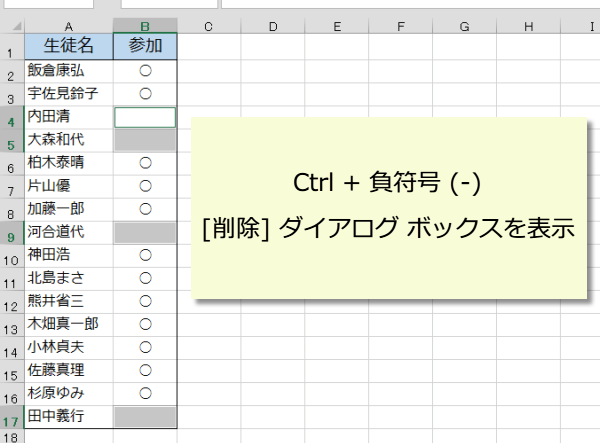Select the 参加 header cell
This screenshot has width=600, height=443.
[x=145, y=47]
